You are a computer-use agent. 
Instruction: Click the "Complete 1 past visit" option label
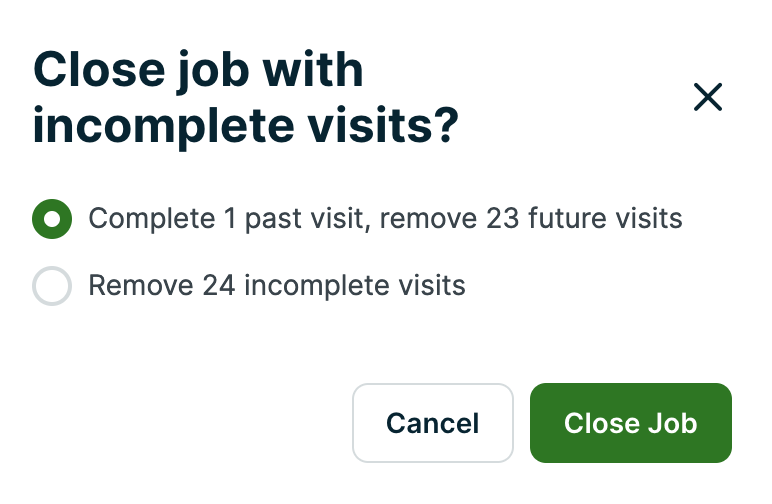click(x=385, y=218)
